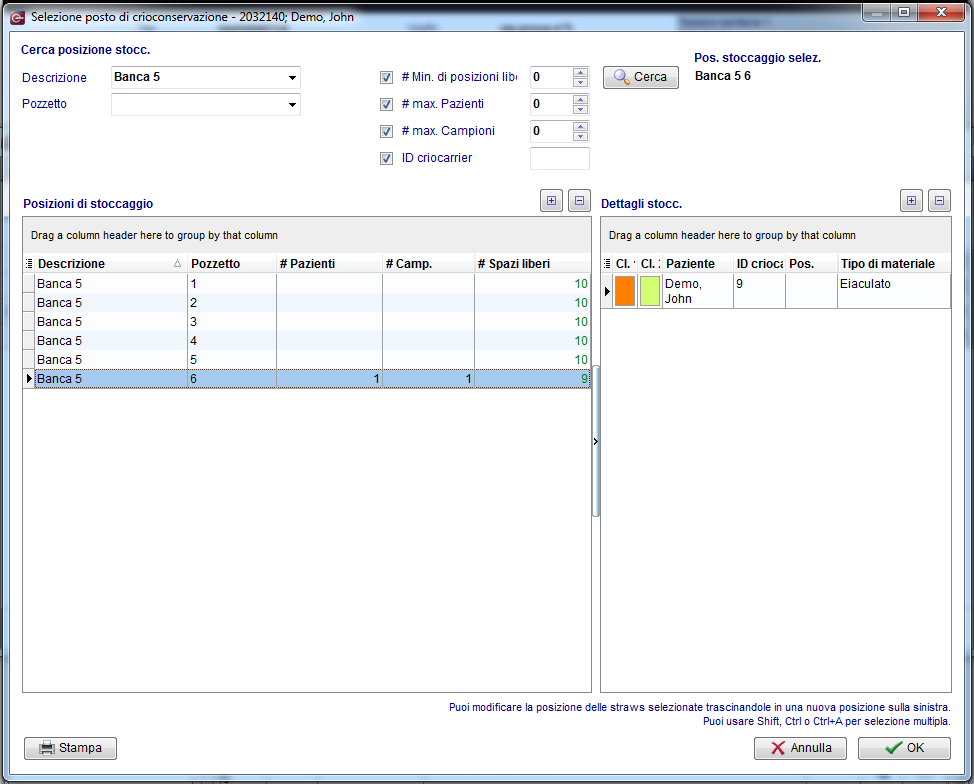
Task: Click the application icon in title bar
Action: point(17,17)
